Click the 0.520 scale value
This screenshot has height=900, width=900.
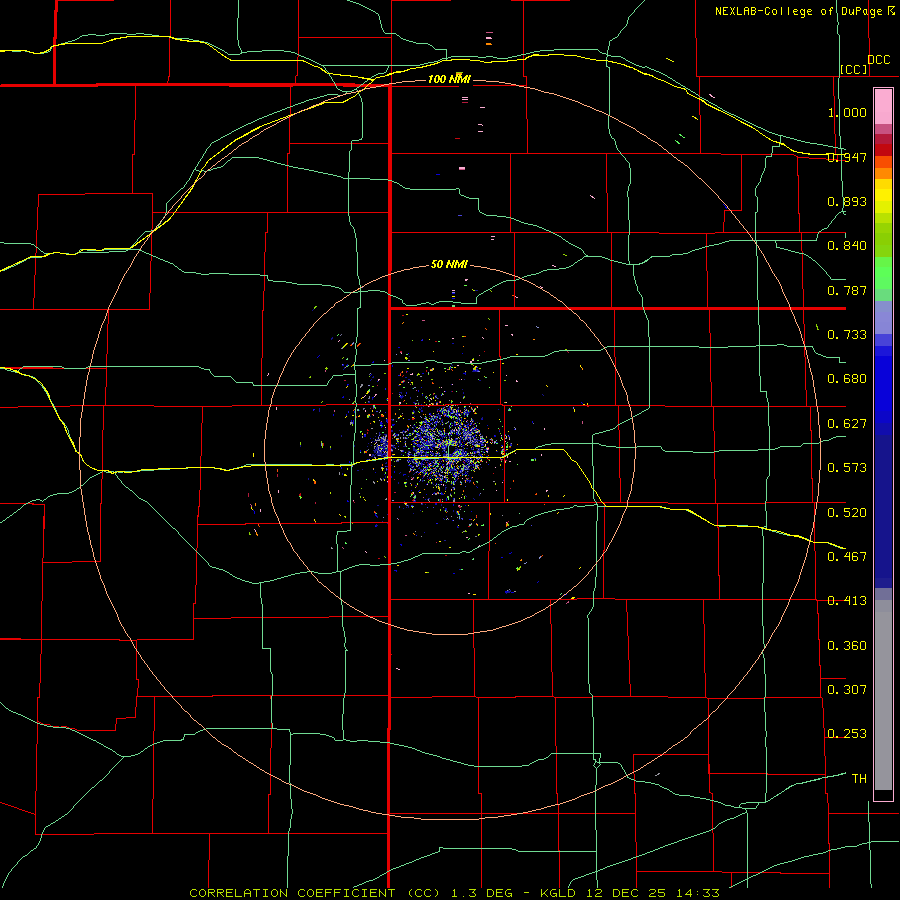click(x=847, y=512)
